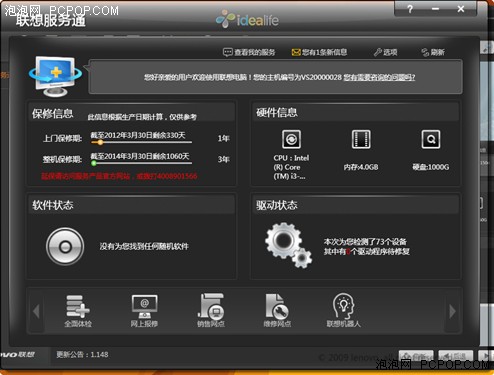This screenshot has height=375, width=494.
Task: Minimize the 联想服务通 window
Action: click(x=435, y=9)
